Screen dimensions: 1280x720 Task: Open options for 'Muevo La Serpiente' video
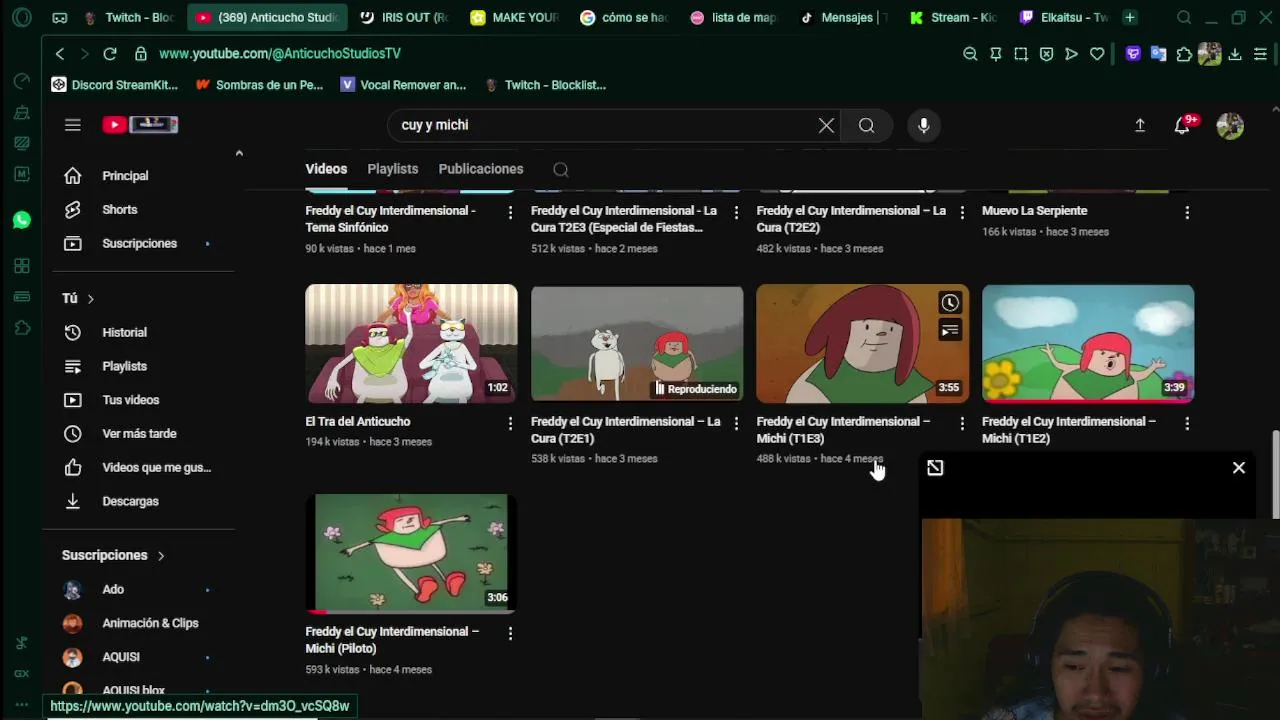pyautogui.click(x=1187, y=213)
